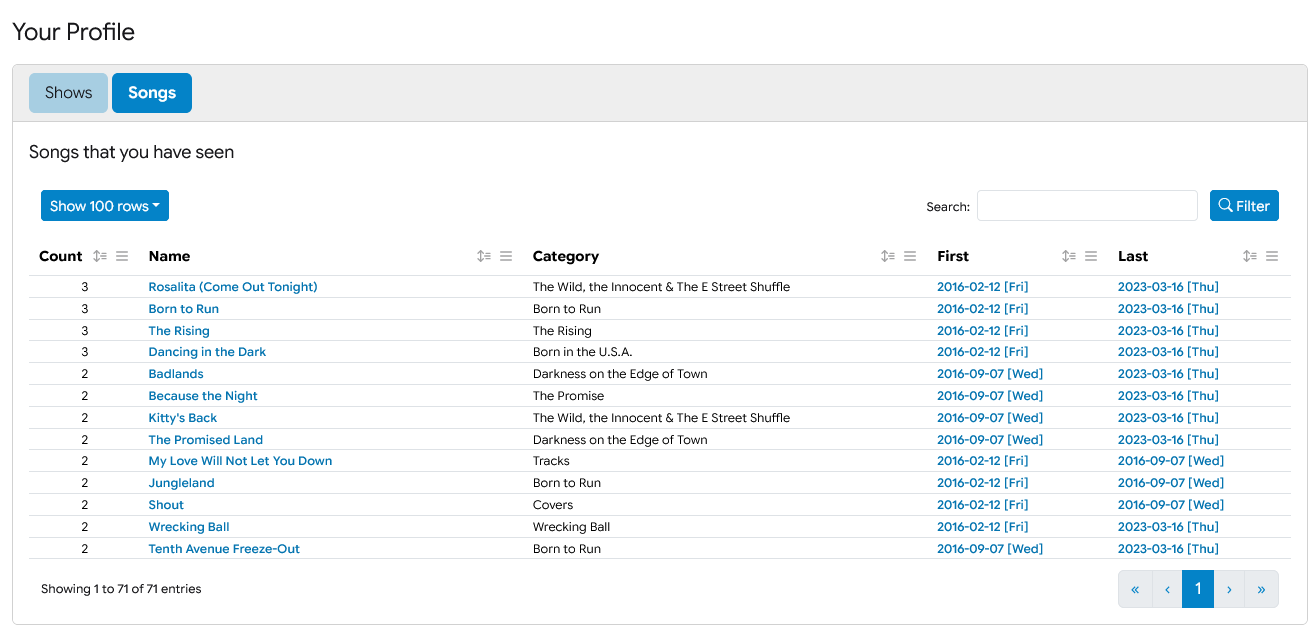Screen dimensions: 1314x635
Task: Sort by First date column icon
Action: click(1069, 256)
